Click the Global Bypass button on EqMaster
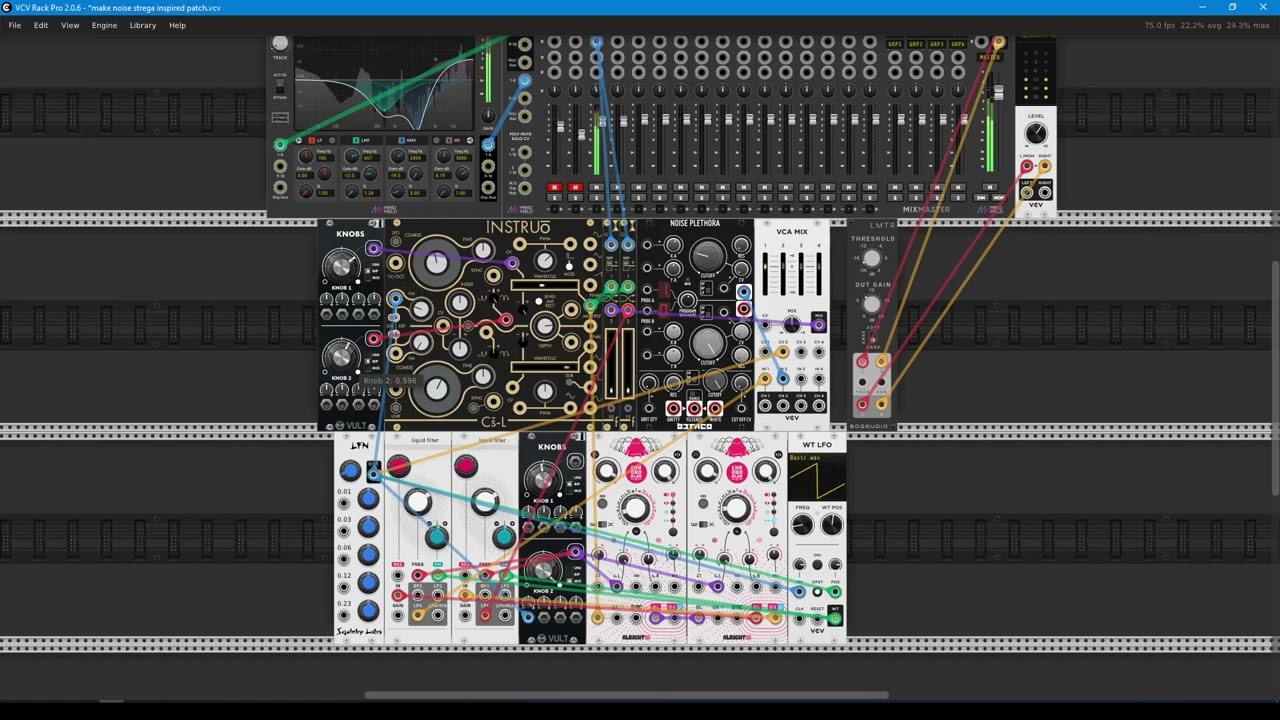Viewport: 1280px width, 720px height. pyautogui.click(x=280, y=117)
